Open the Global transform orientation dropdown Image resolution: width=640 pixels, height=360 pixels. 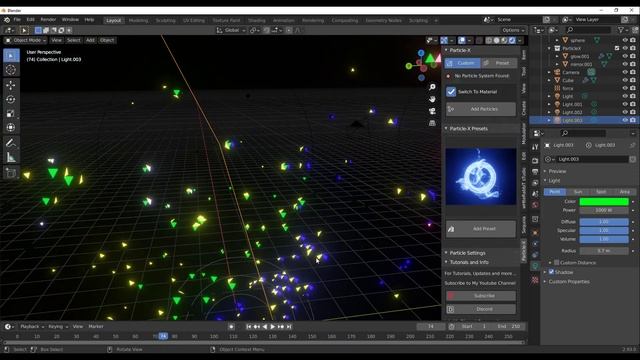(231, 30)
